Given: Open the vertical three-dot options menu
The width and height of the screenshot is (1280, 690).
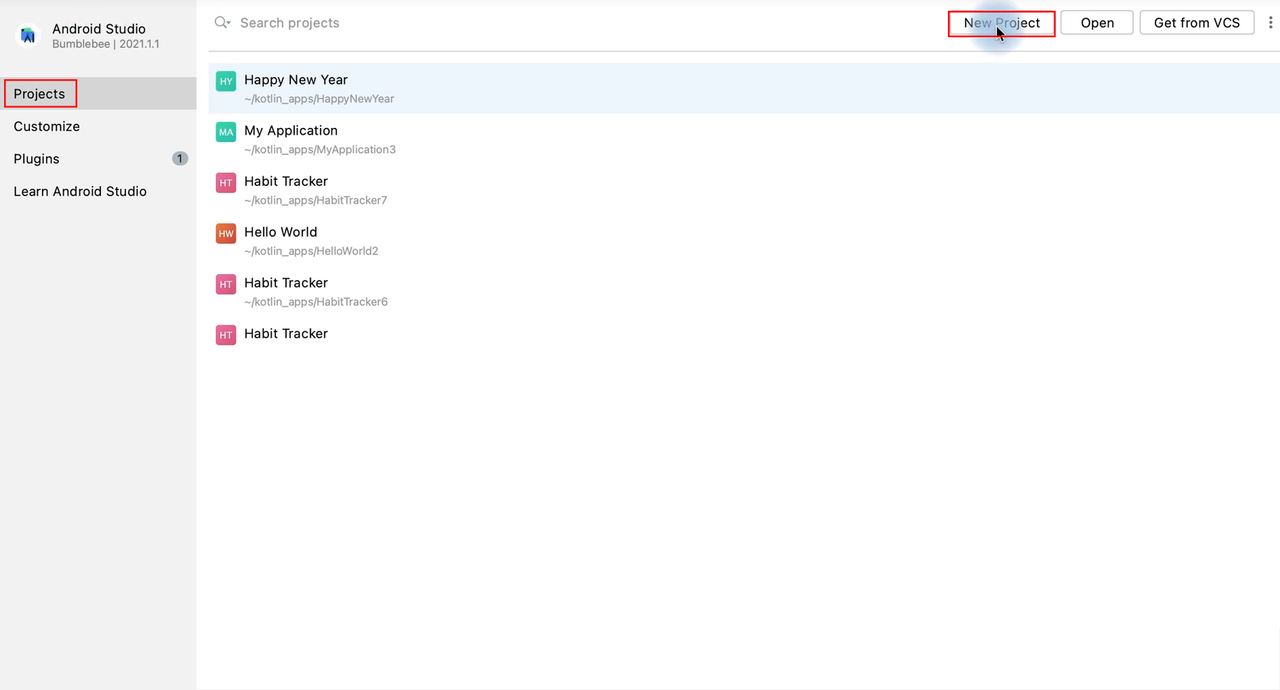Looking at the screenshot, I should click(1271, 23).
